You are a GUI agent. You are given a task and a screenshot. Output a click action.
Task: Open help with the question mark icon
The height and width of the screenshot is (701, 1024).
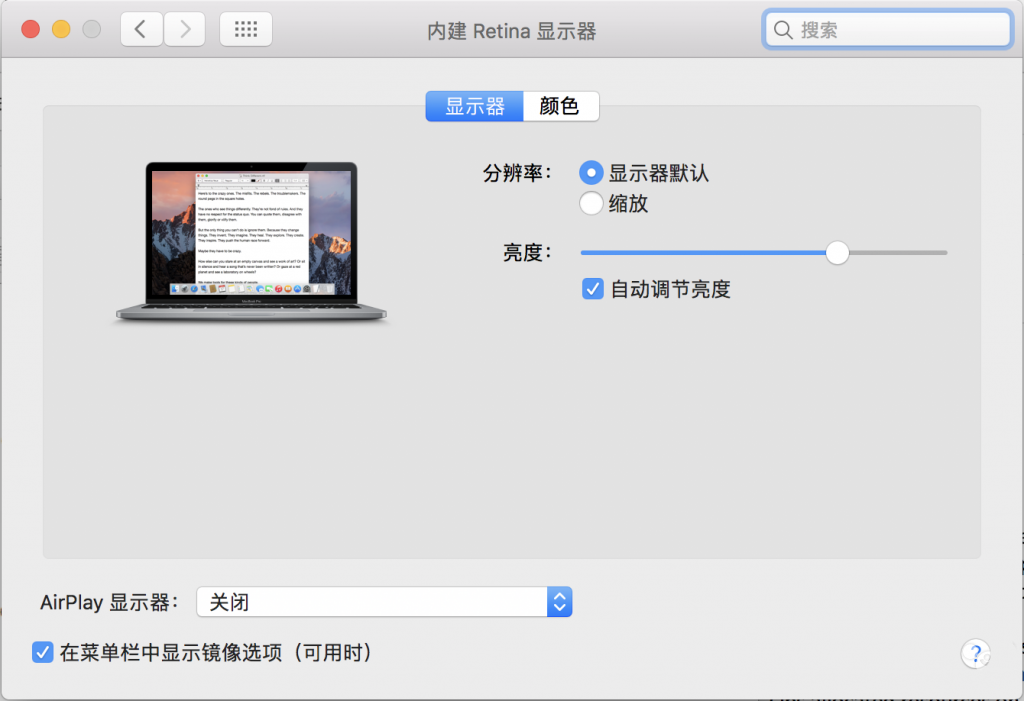[x=975, y=653]
